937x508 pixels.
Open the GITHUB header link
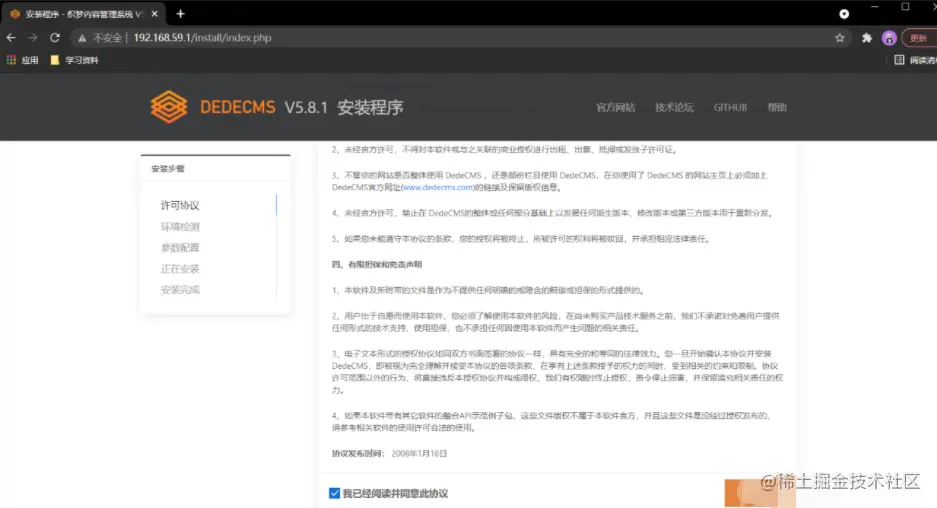pos(730,108)
